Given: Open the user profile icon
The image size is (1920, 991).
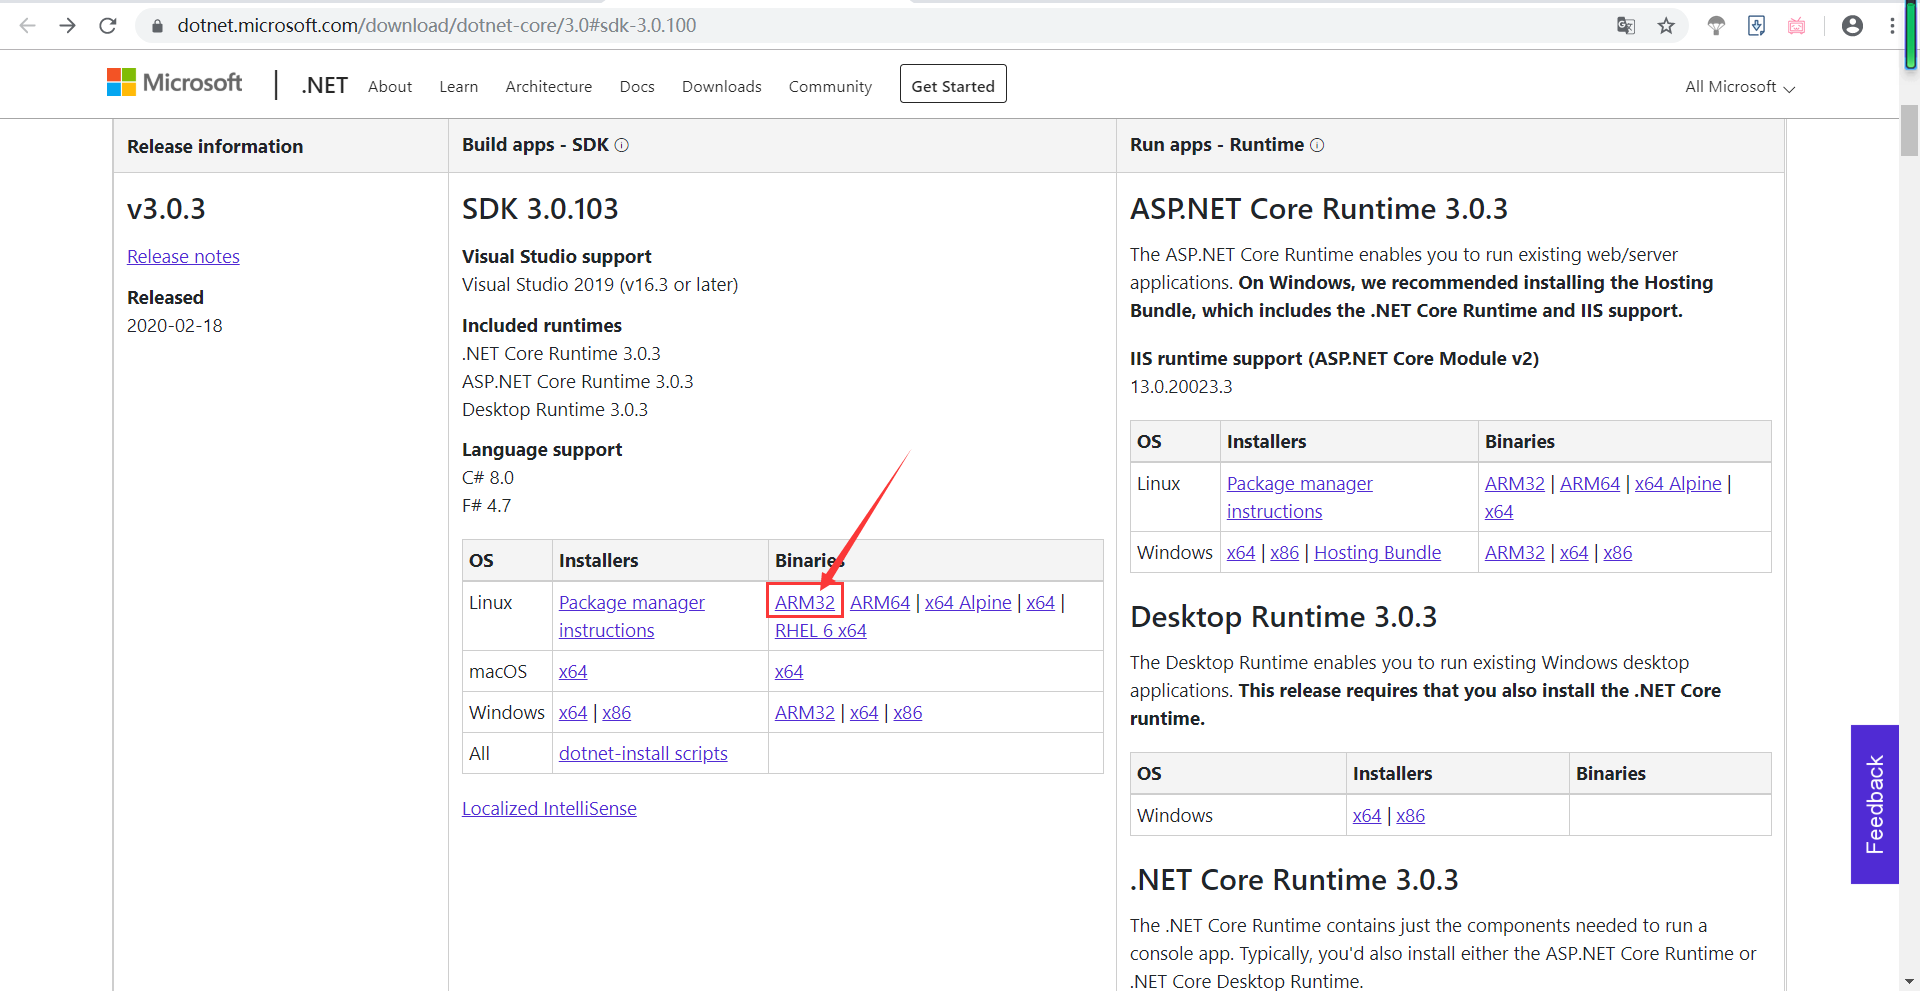Looking at the screenshot, I should tap(1852, 26).
